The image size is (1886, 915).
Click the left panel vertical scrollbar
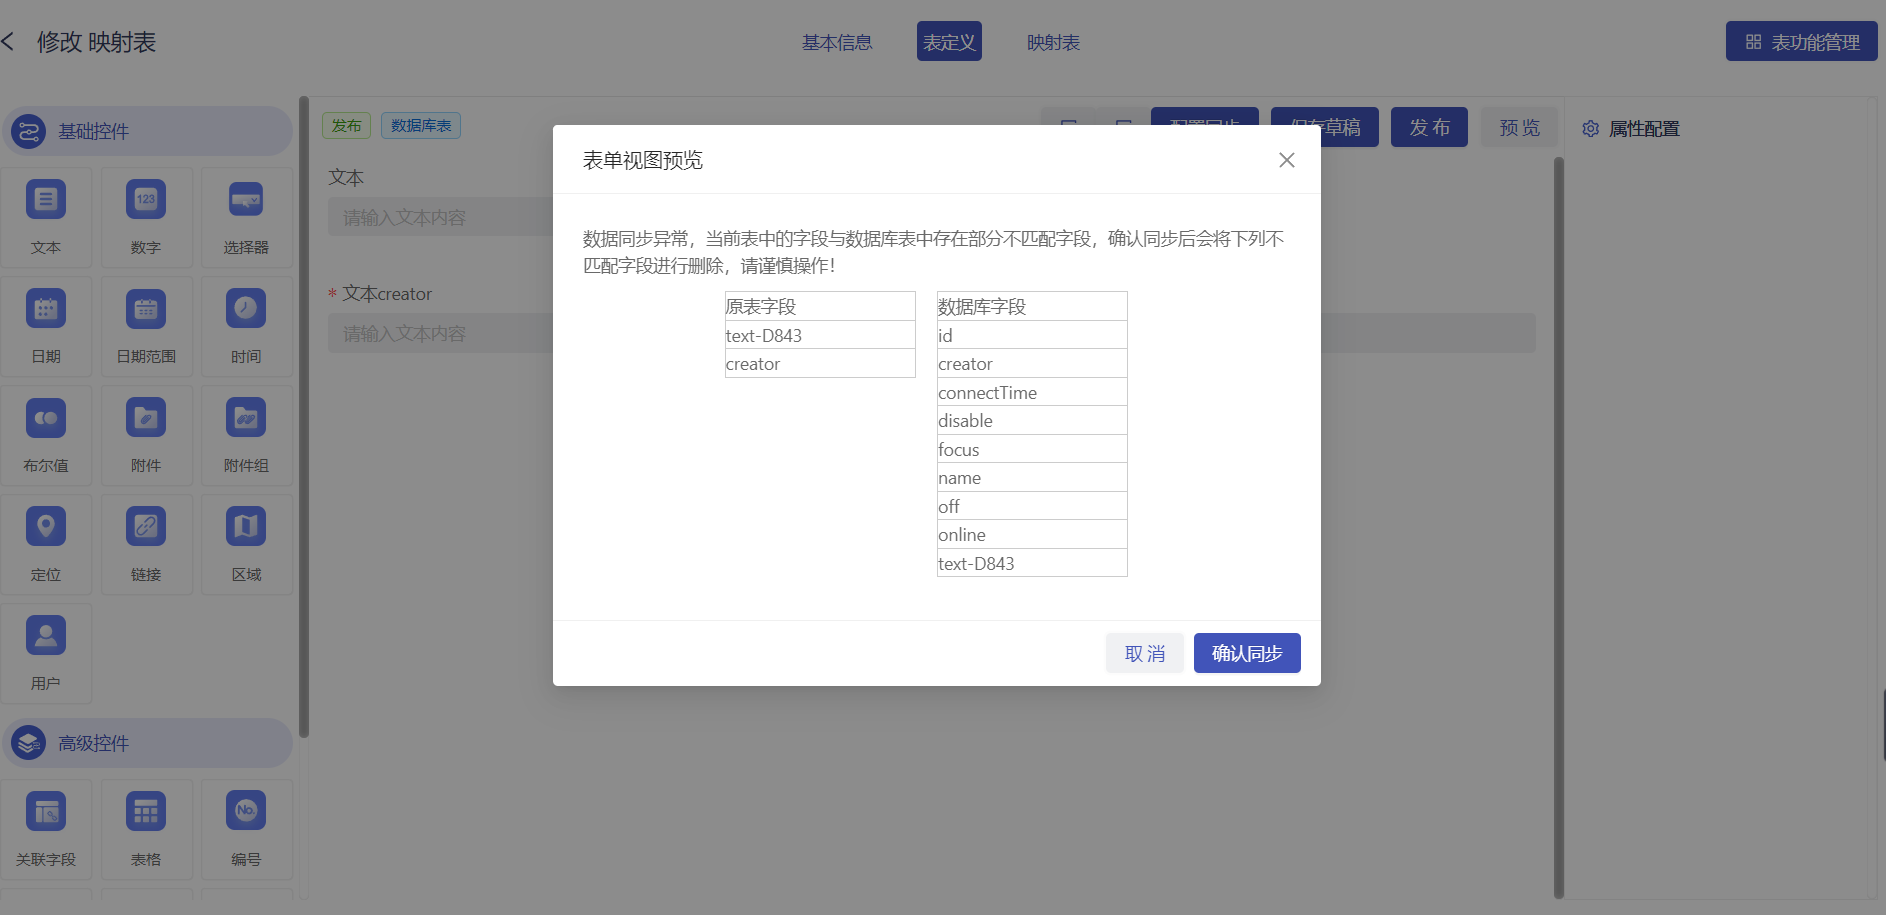pos(304,417)
